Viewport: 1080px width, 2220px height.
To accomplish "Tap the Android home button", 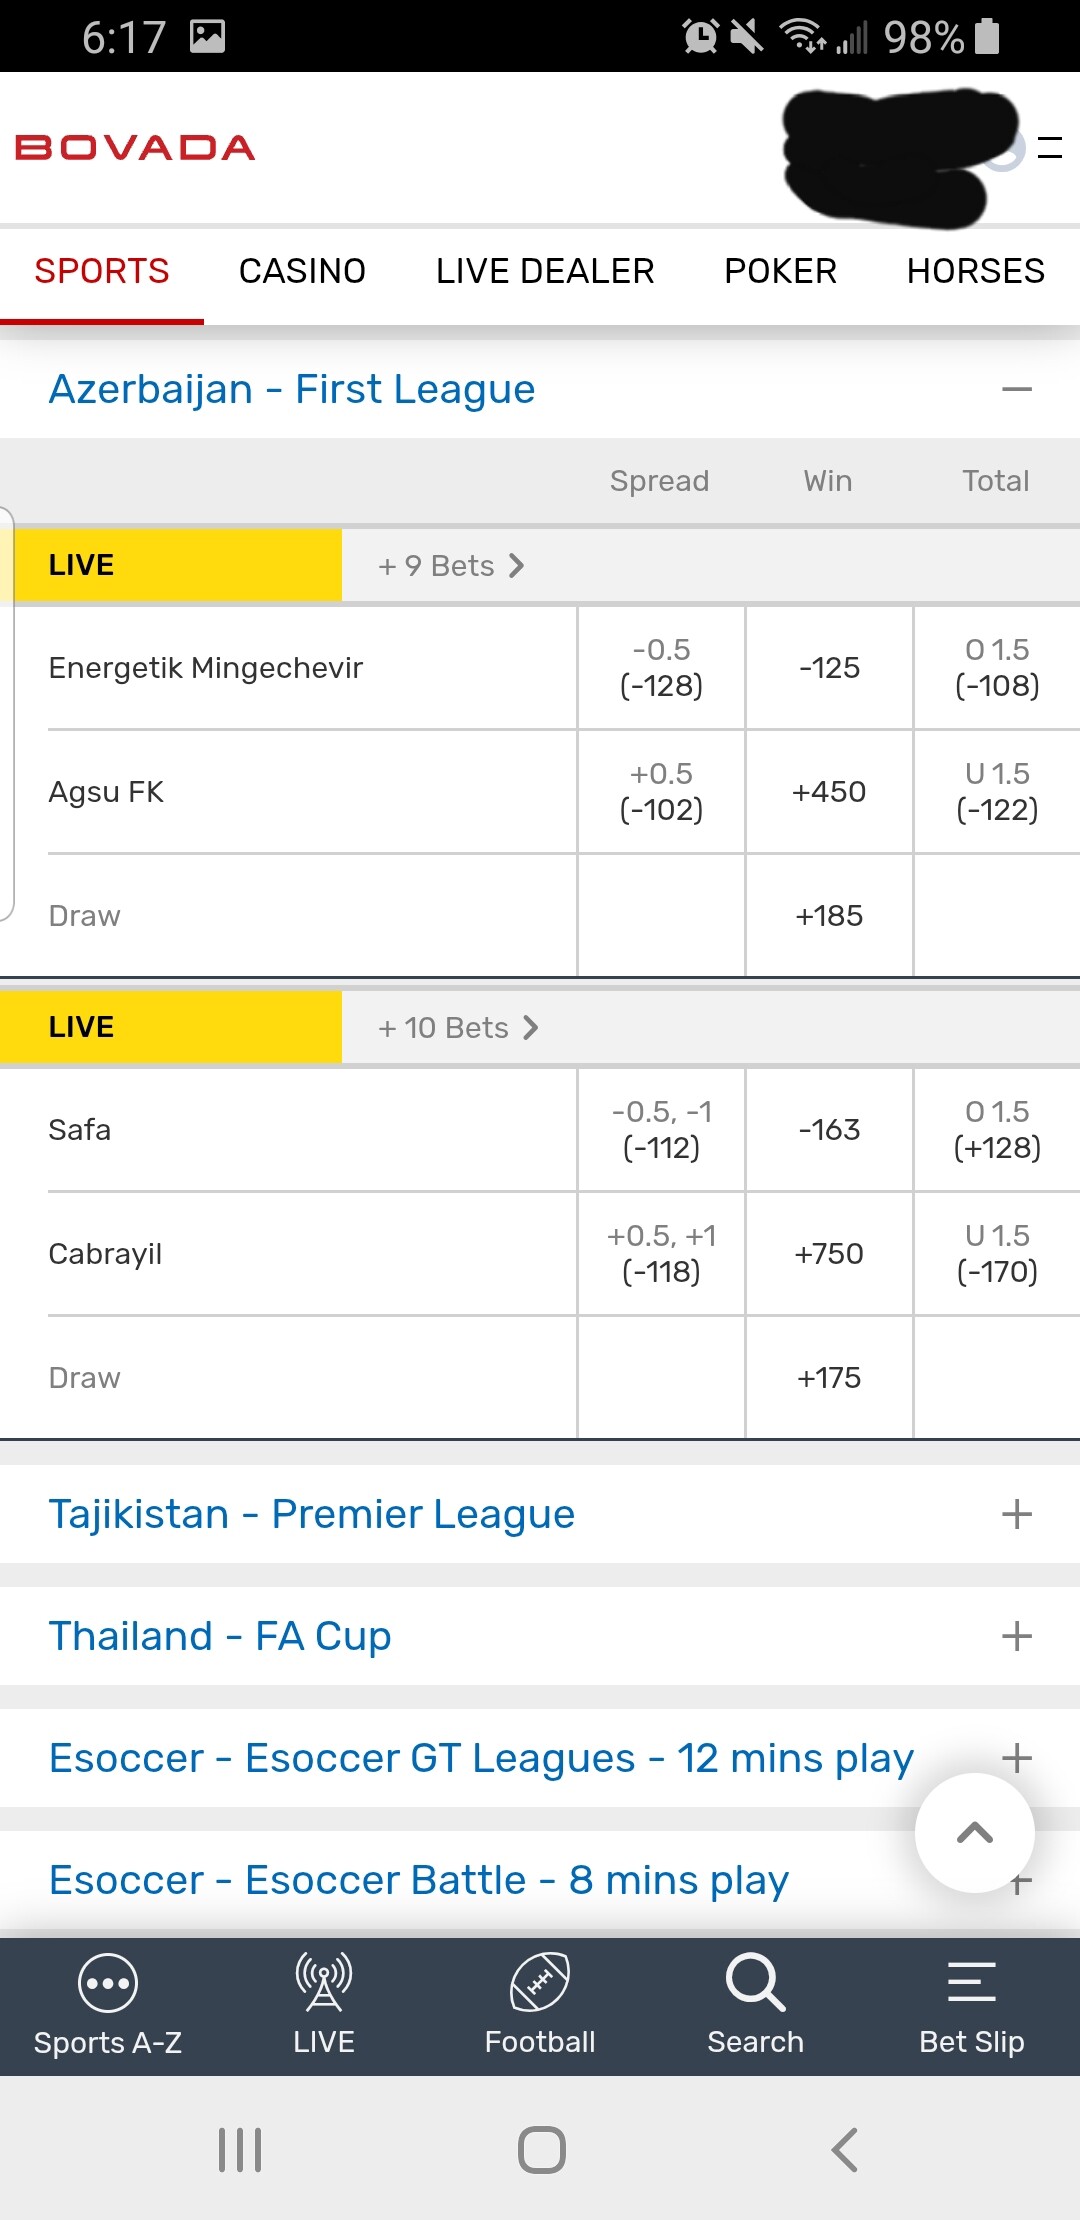I will 541,2149.
